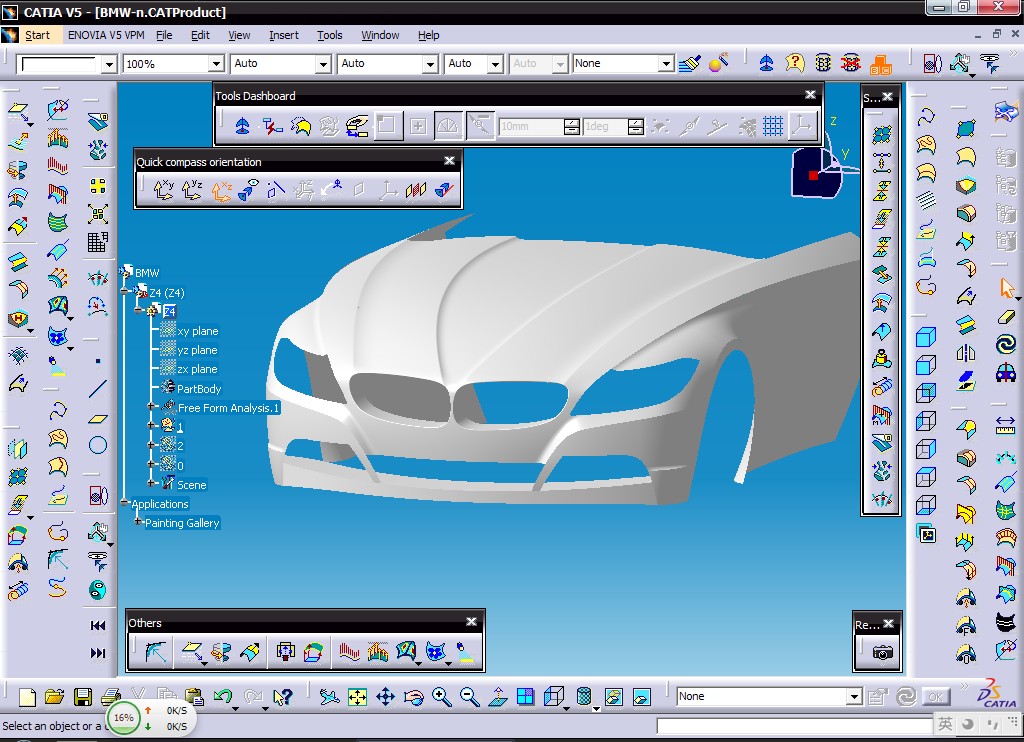The height and width of the screenshot is (742, 1024).
Task: Click the 1deg stepper in Tools Dashboard
Action: (635, 126)
